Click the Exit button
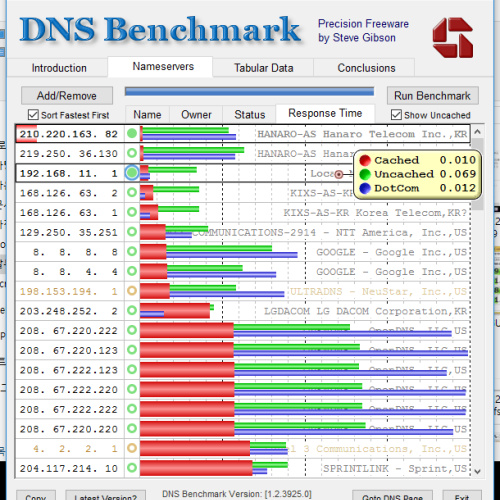This screenshot has width=500, height=500. click(462, 496)
